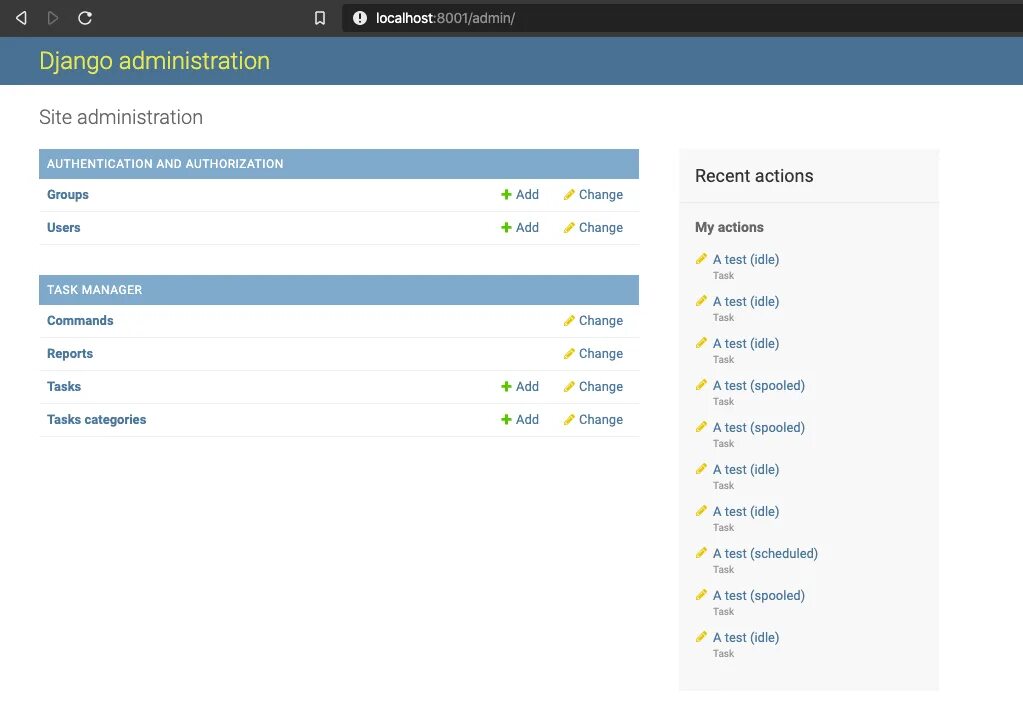This screenshot has height=704, width=1023.
Task: Click the Recent actions heading
Action: (x=754, y=176)
